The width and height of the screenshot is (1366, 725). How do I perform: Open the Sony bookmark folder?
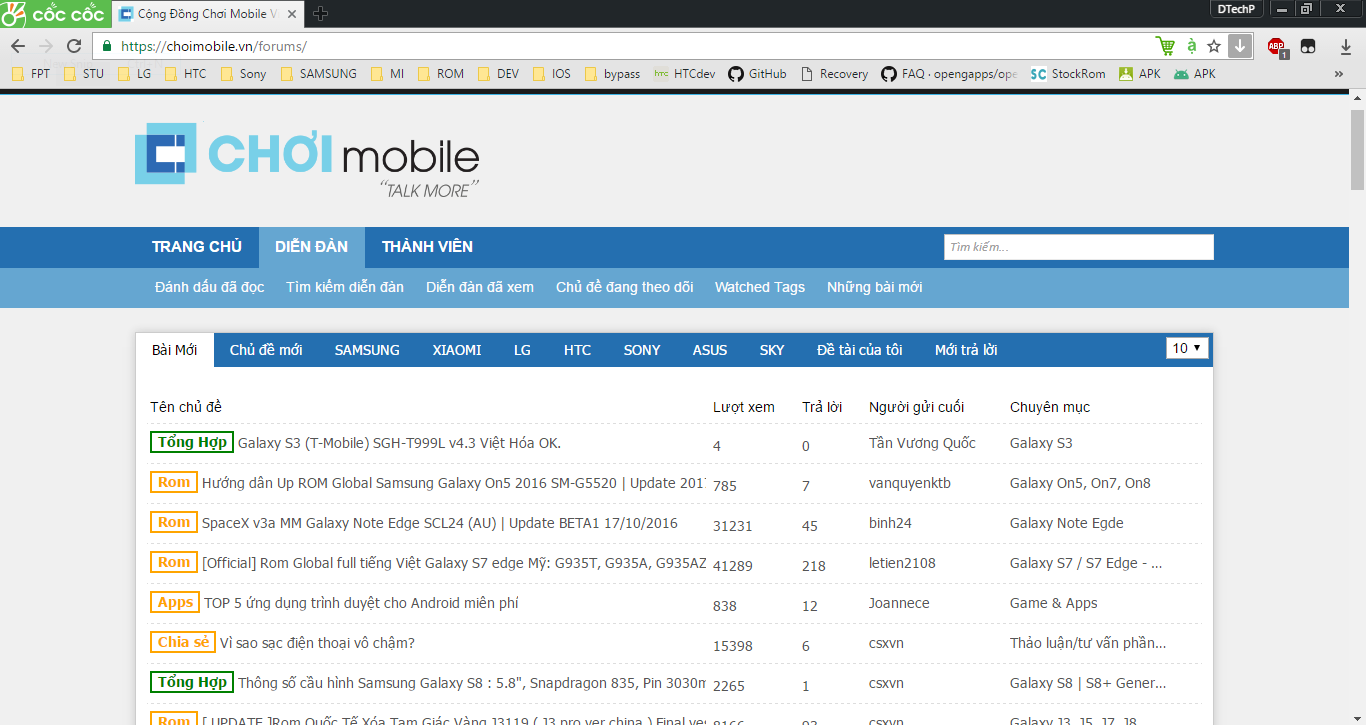243,74
